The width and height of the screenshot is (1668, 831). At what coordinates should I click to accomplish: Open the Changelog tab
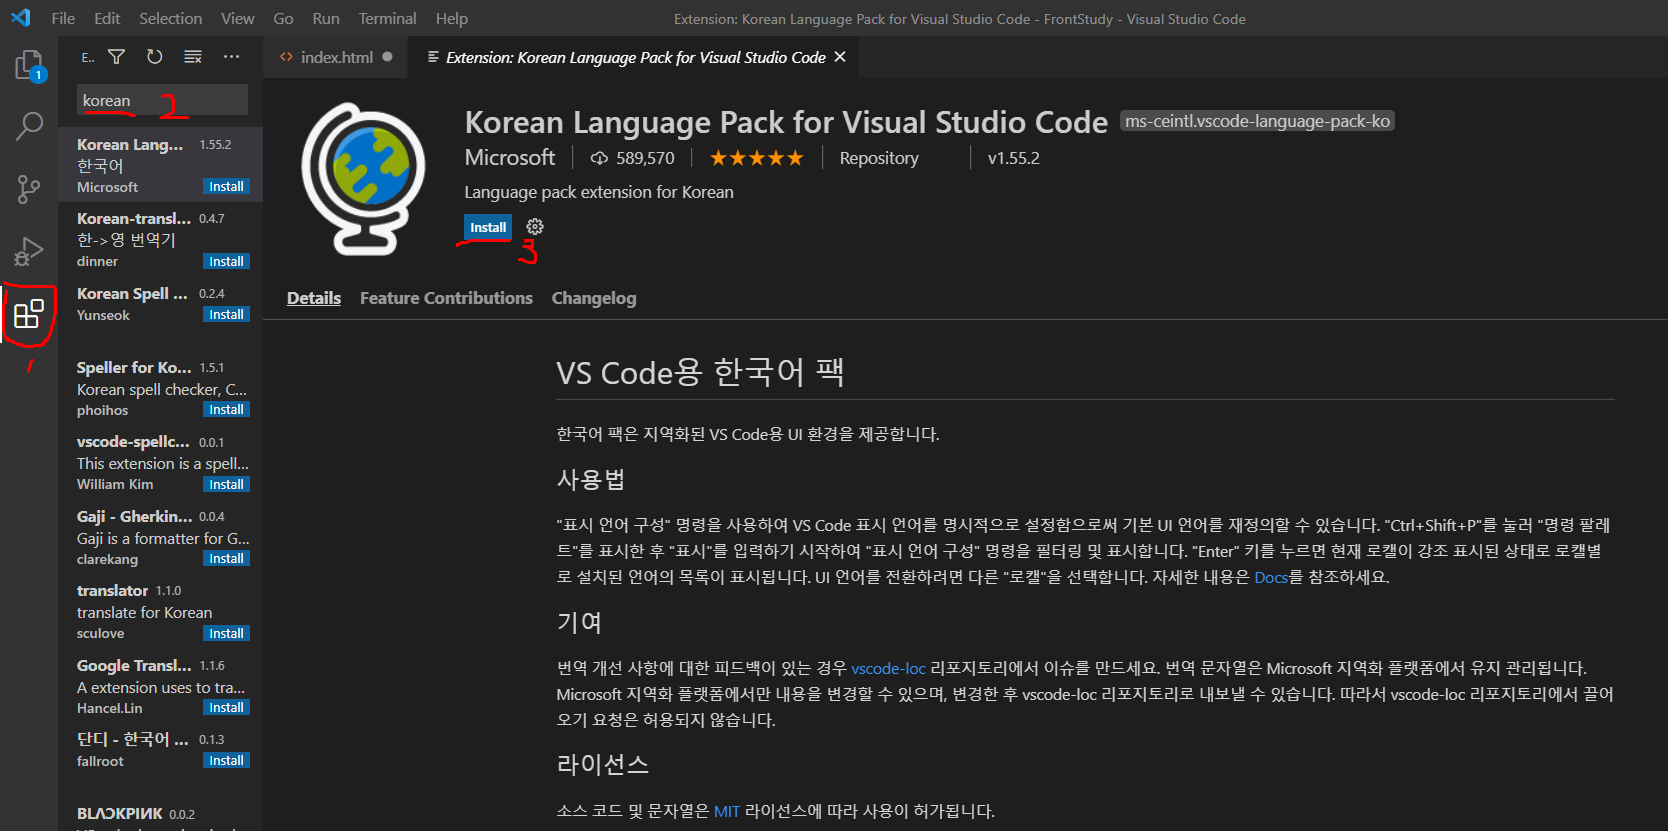click(x=594, y=298)
